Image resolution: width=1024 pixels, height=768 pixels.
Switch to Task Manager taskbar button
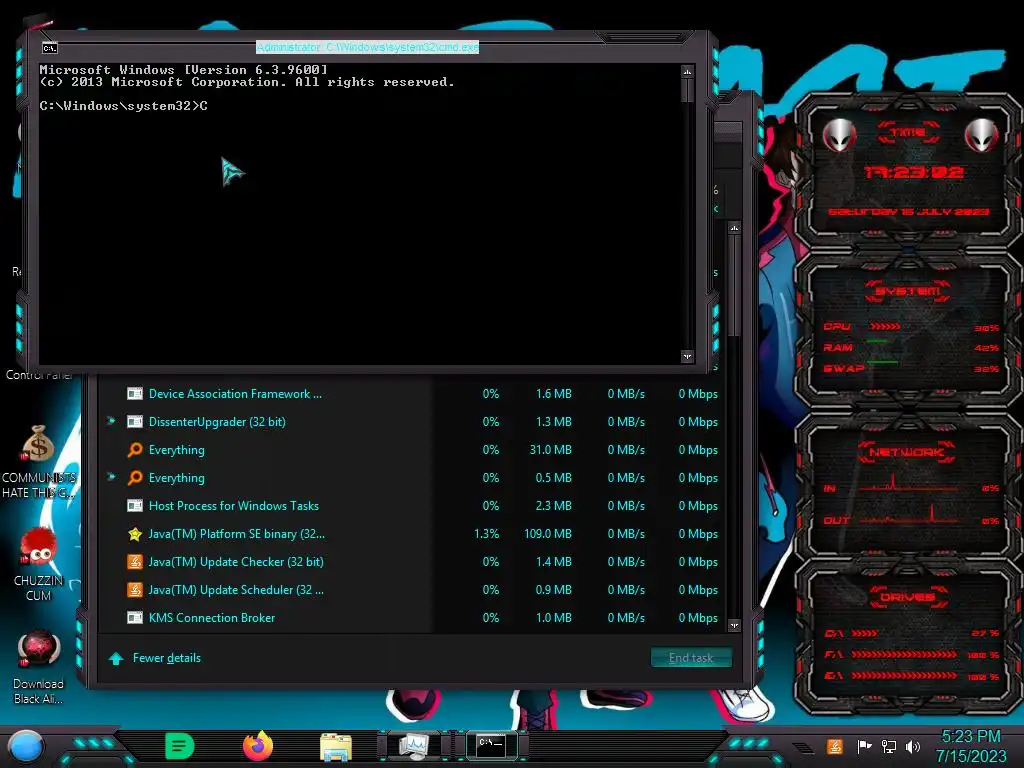coord(414,746)
